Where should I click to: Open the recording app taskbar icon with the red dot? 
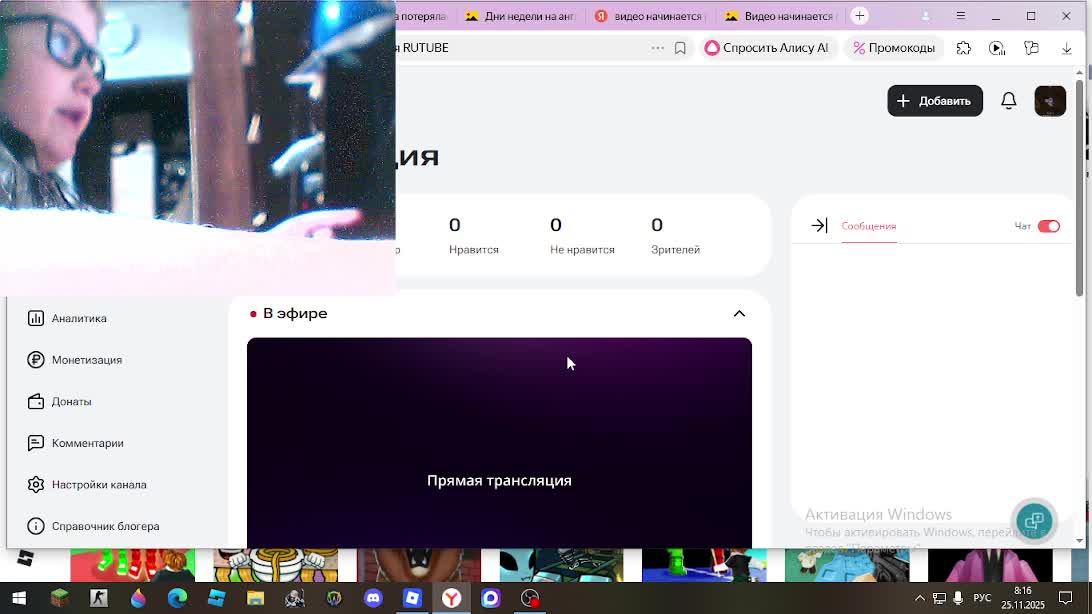(x=530, y=598)
